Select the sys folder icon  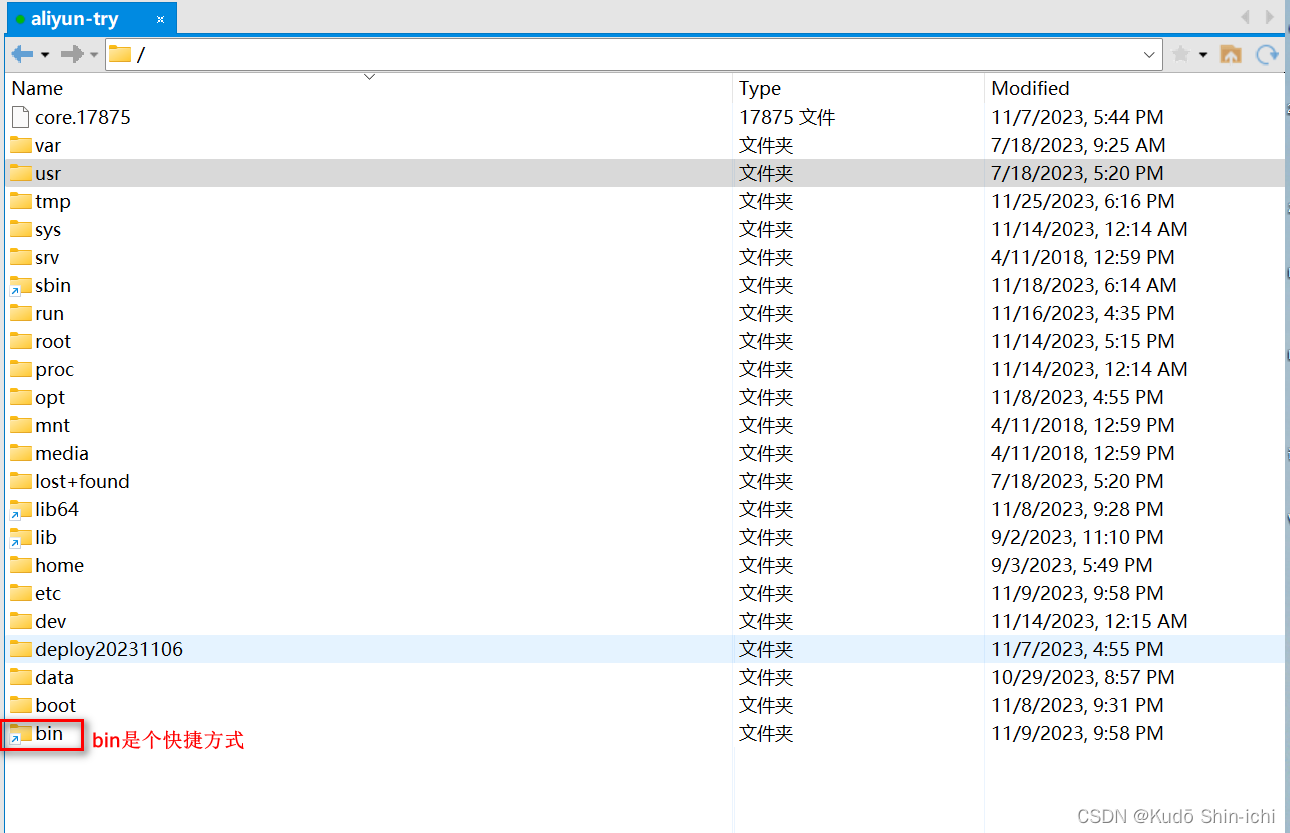[21, 229]
